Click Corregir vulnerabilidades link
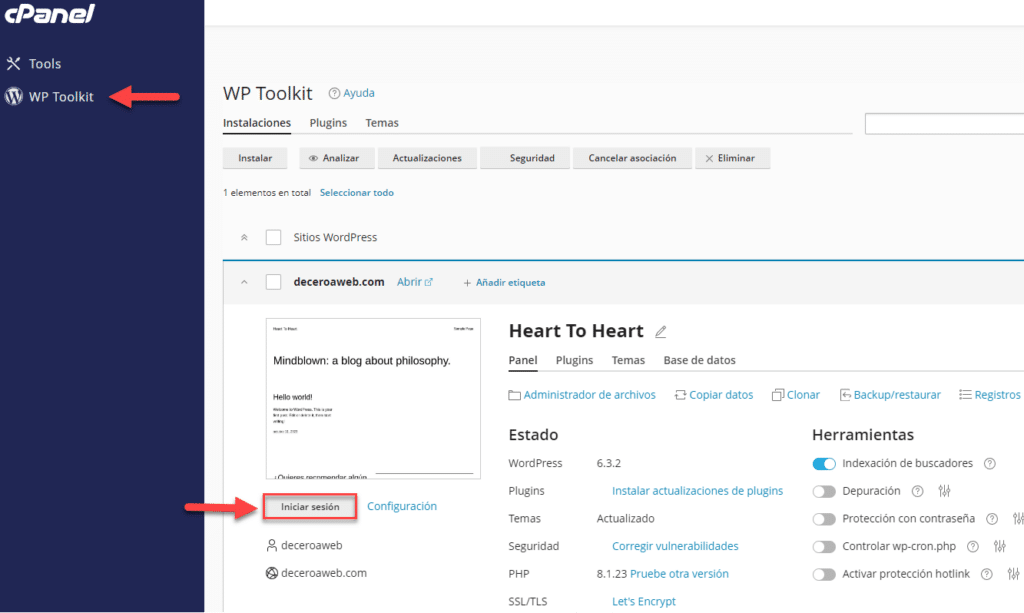The width and height of the screenshot is (1024, 613). (675, 546)
